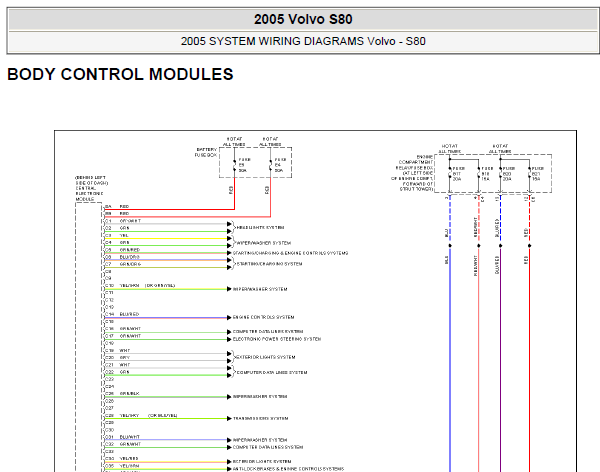600x472 pixels.
Task: Select the "FUSE B17 20A" fuse label
Action: tap(458, 173)
